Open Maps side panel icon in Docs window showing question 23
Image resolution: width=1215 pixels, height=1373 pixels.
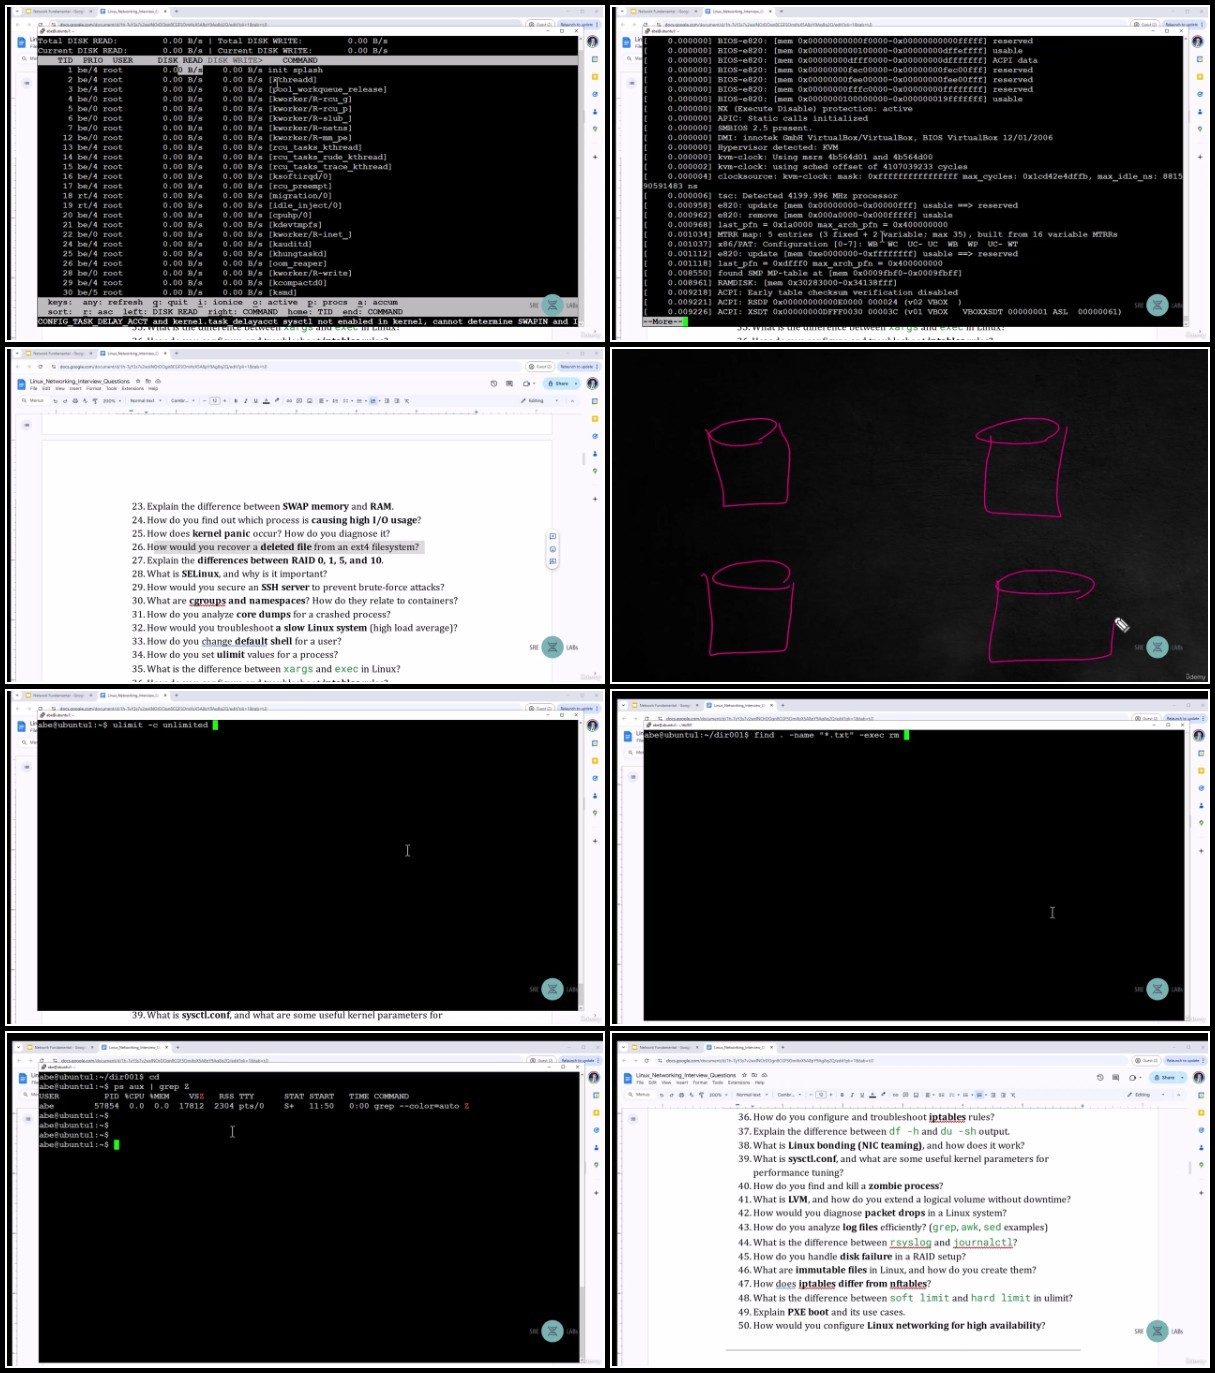[593, 470]
